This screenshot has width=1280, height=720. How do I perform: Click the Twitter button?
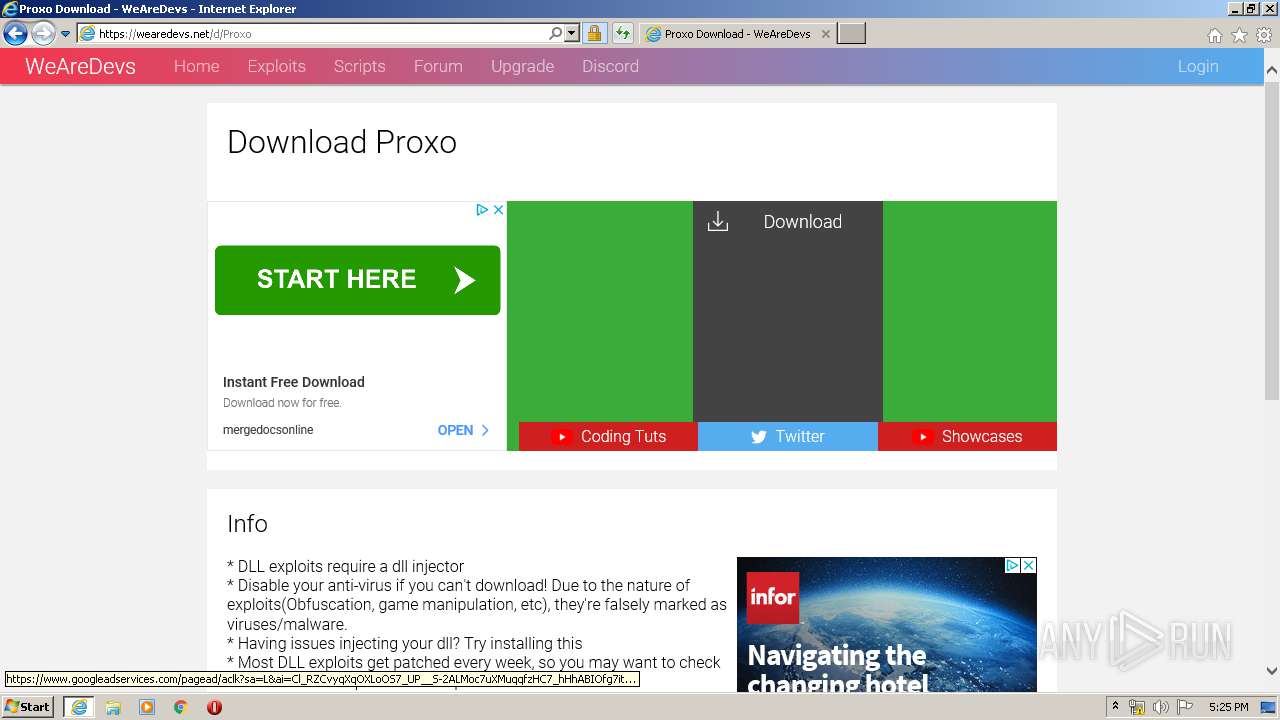[788, 436]
